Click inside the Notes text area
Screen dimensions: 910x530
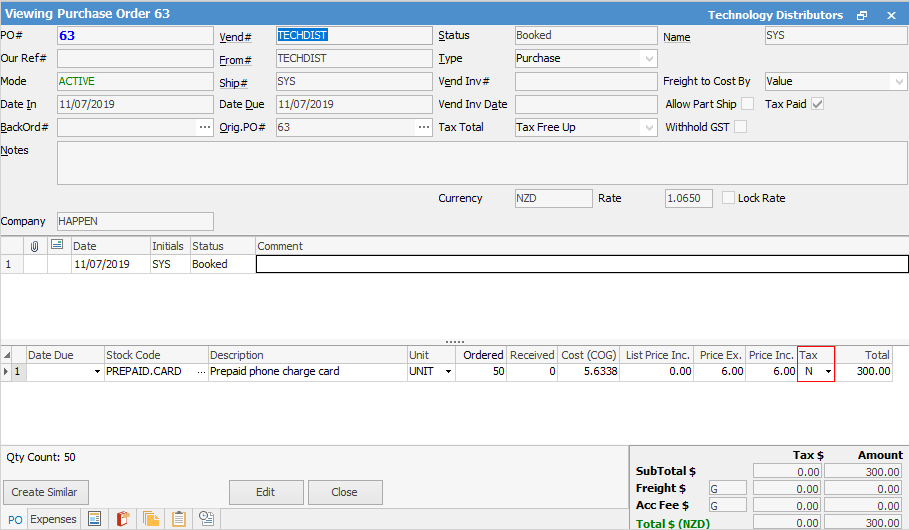click(x=480, y=163)
